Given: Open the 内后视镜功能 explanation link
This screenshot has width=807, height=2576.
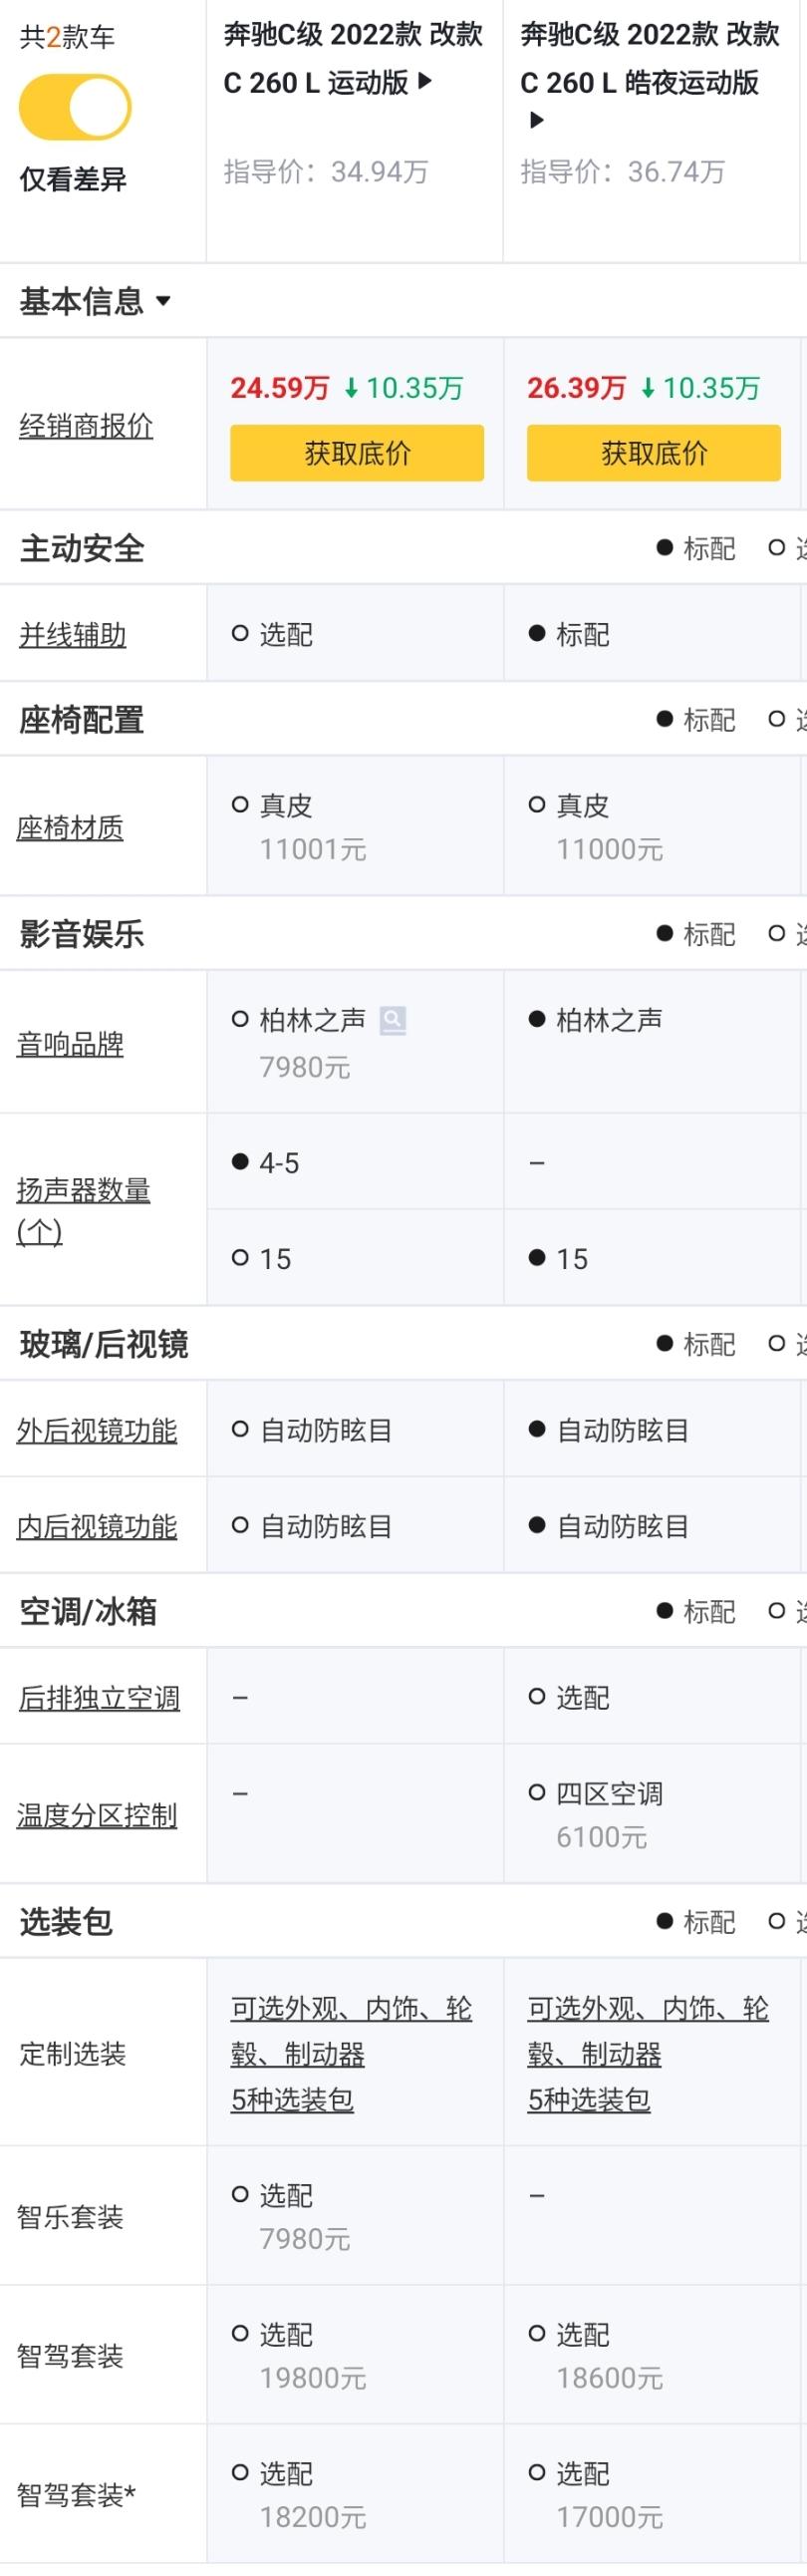Looking at the screenshot, I should point(97,1526).
